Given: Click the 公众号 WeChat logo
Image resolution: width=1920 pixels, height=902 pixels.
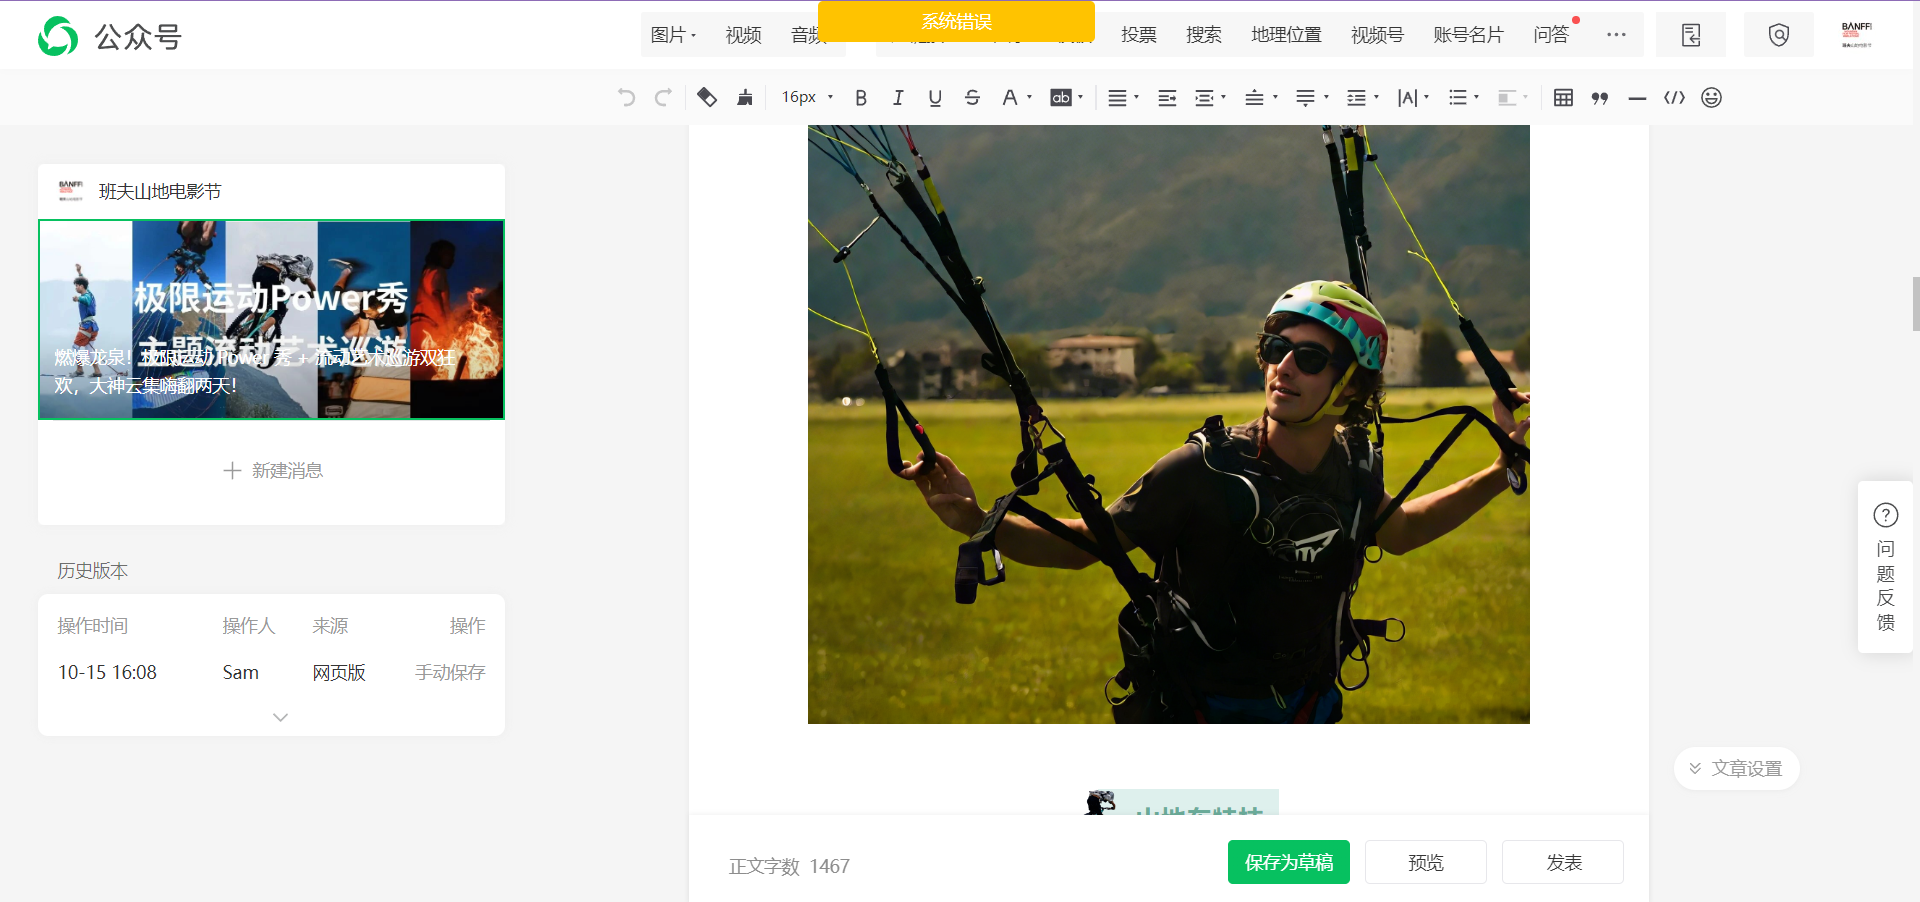Looking at the screenshot, I should [x=109, y=37].
